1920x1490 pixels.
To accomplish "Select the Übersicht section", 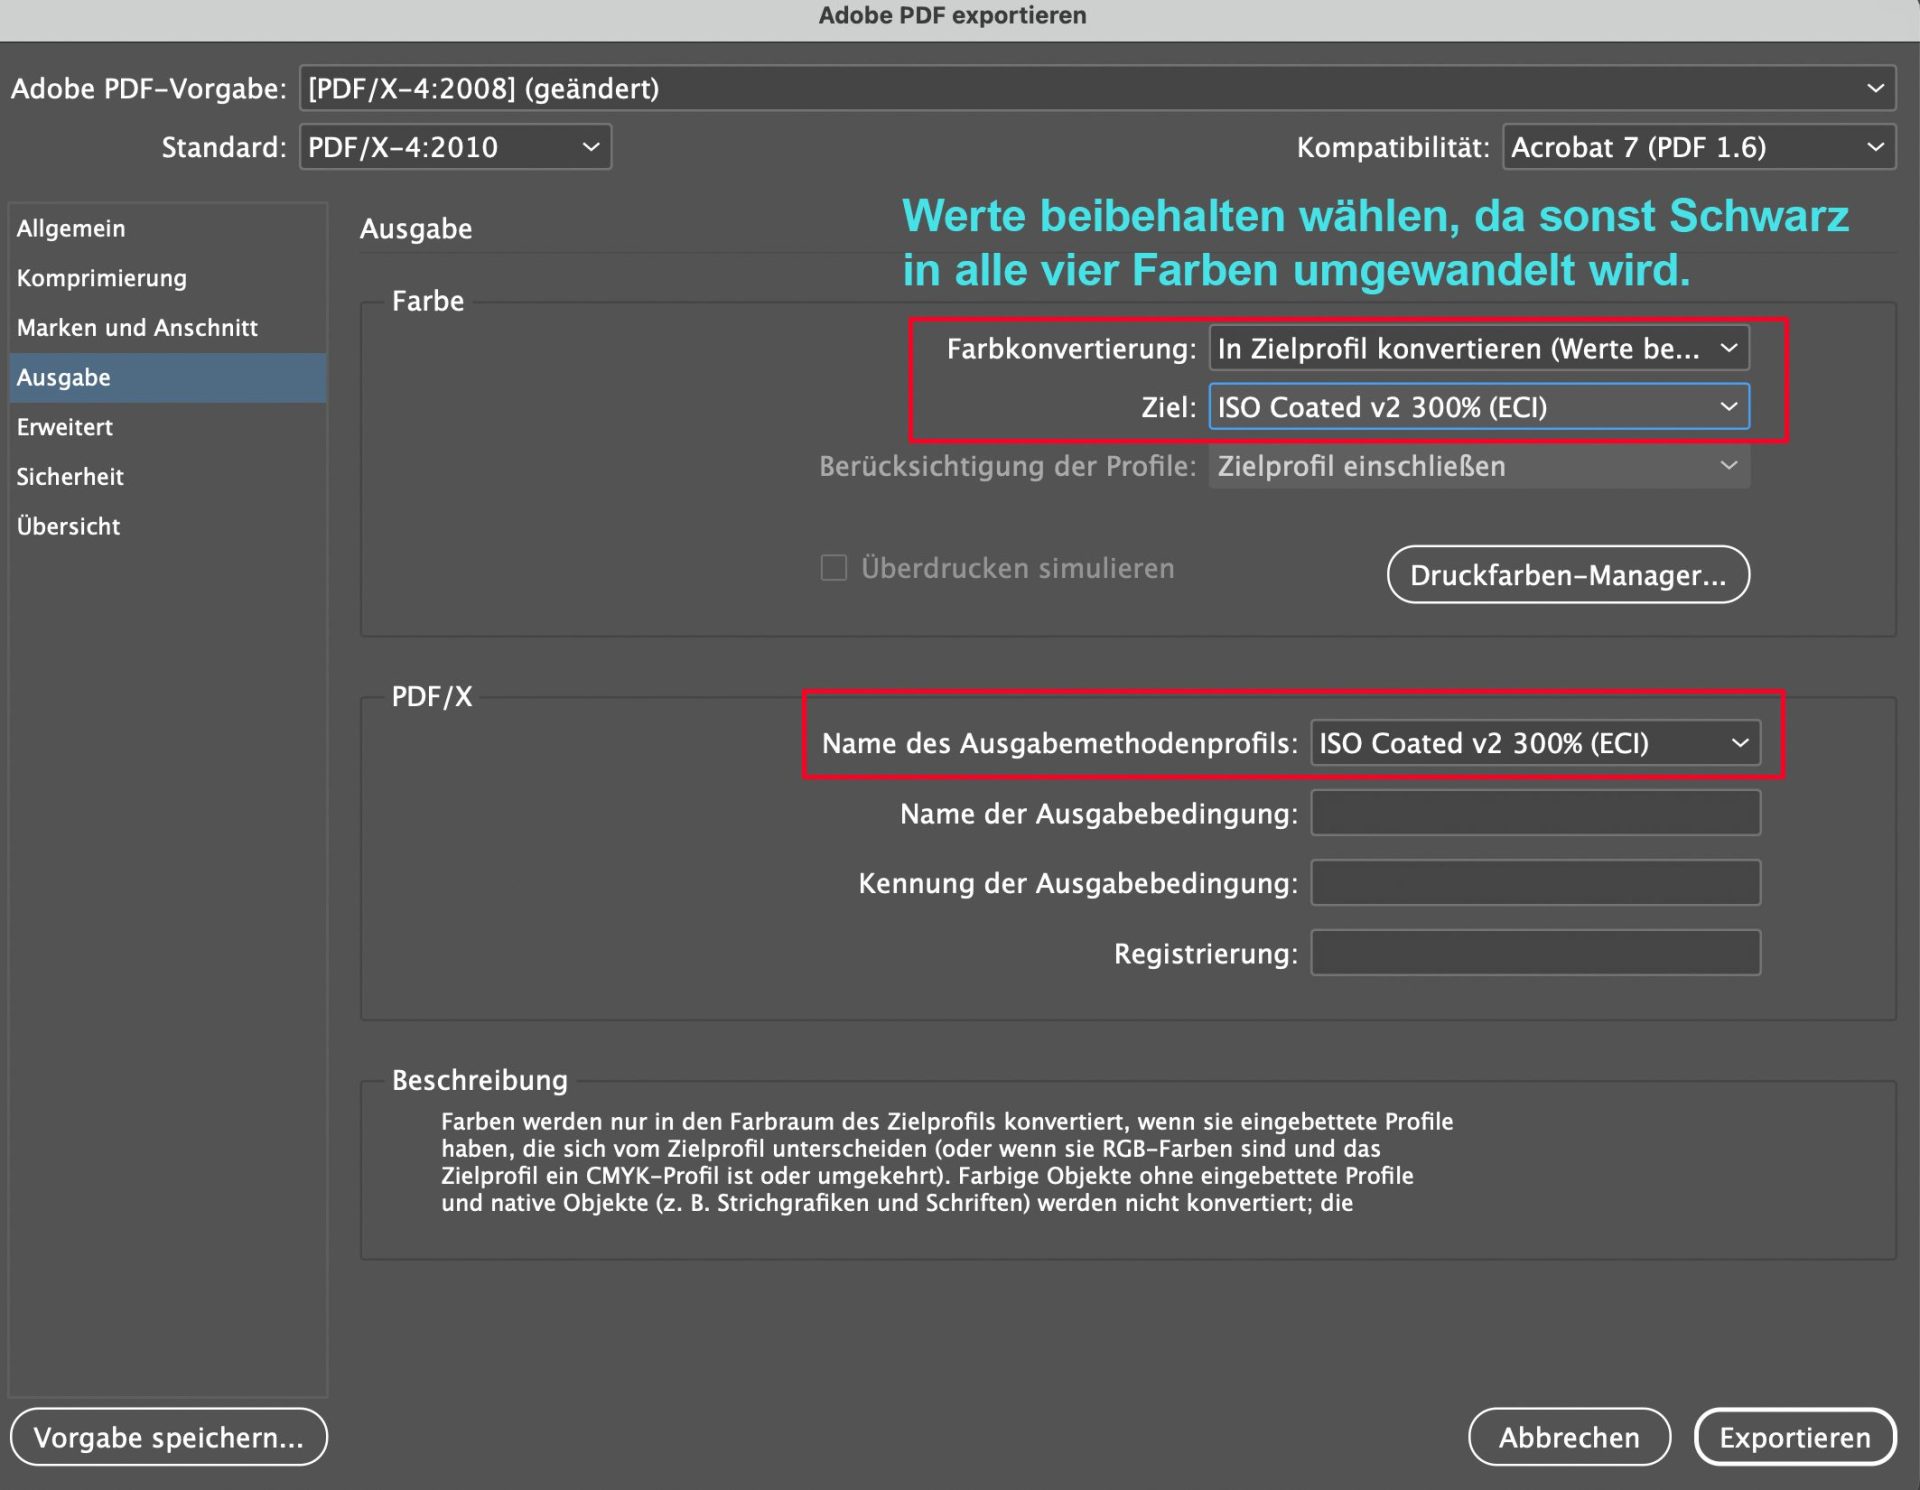I will (168, 526).
